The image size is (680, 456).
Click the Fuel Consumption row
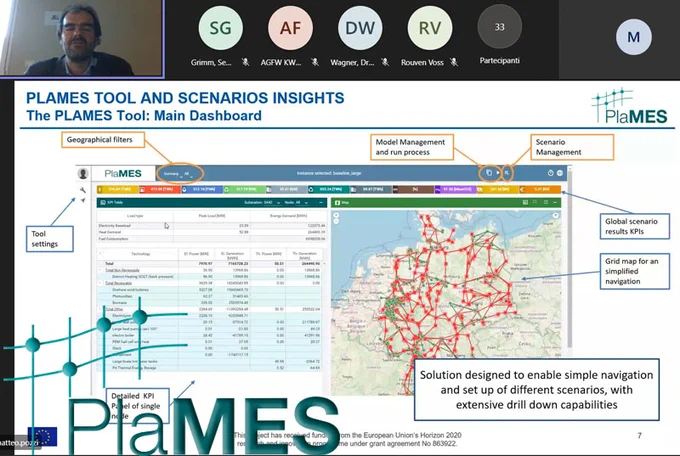click(212, 239)
